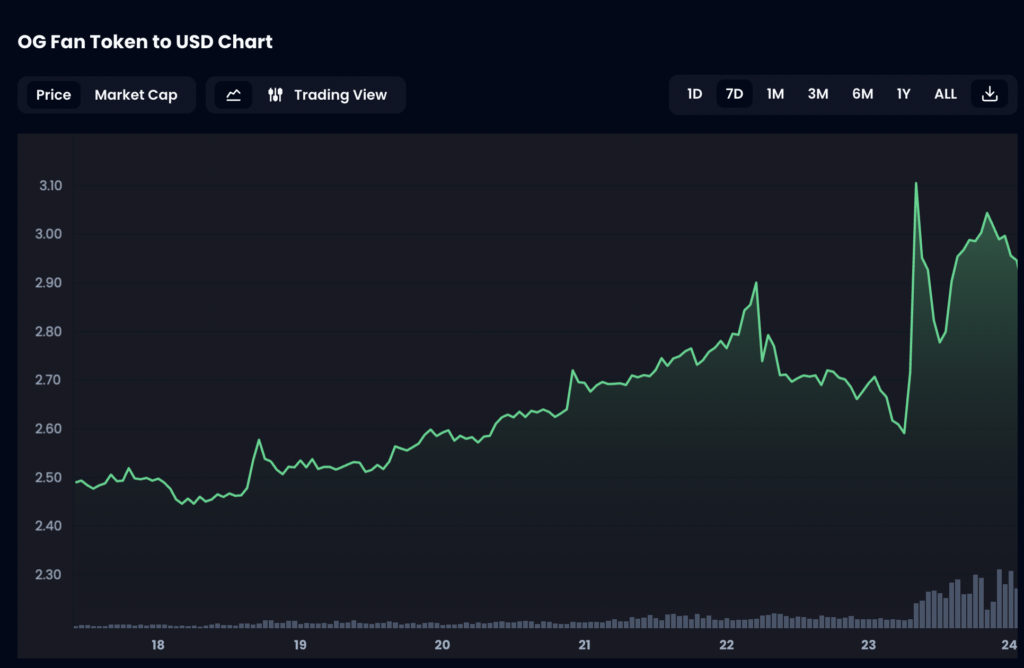
Task: Click the OG Fan Token to USD Chart title
Action: [x=145, y=42]
